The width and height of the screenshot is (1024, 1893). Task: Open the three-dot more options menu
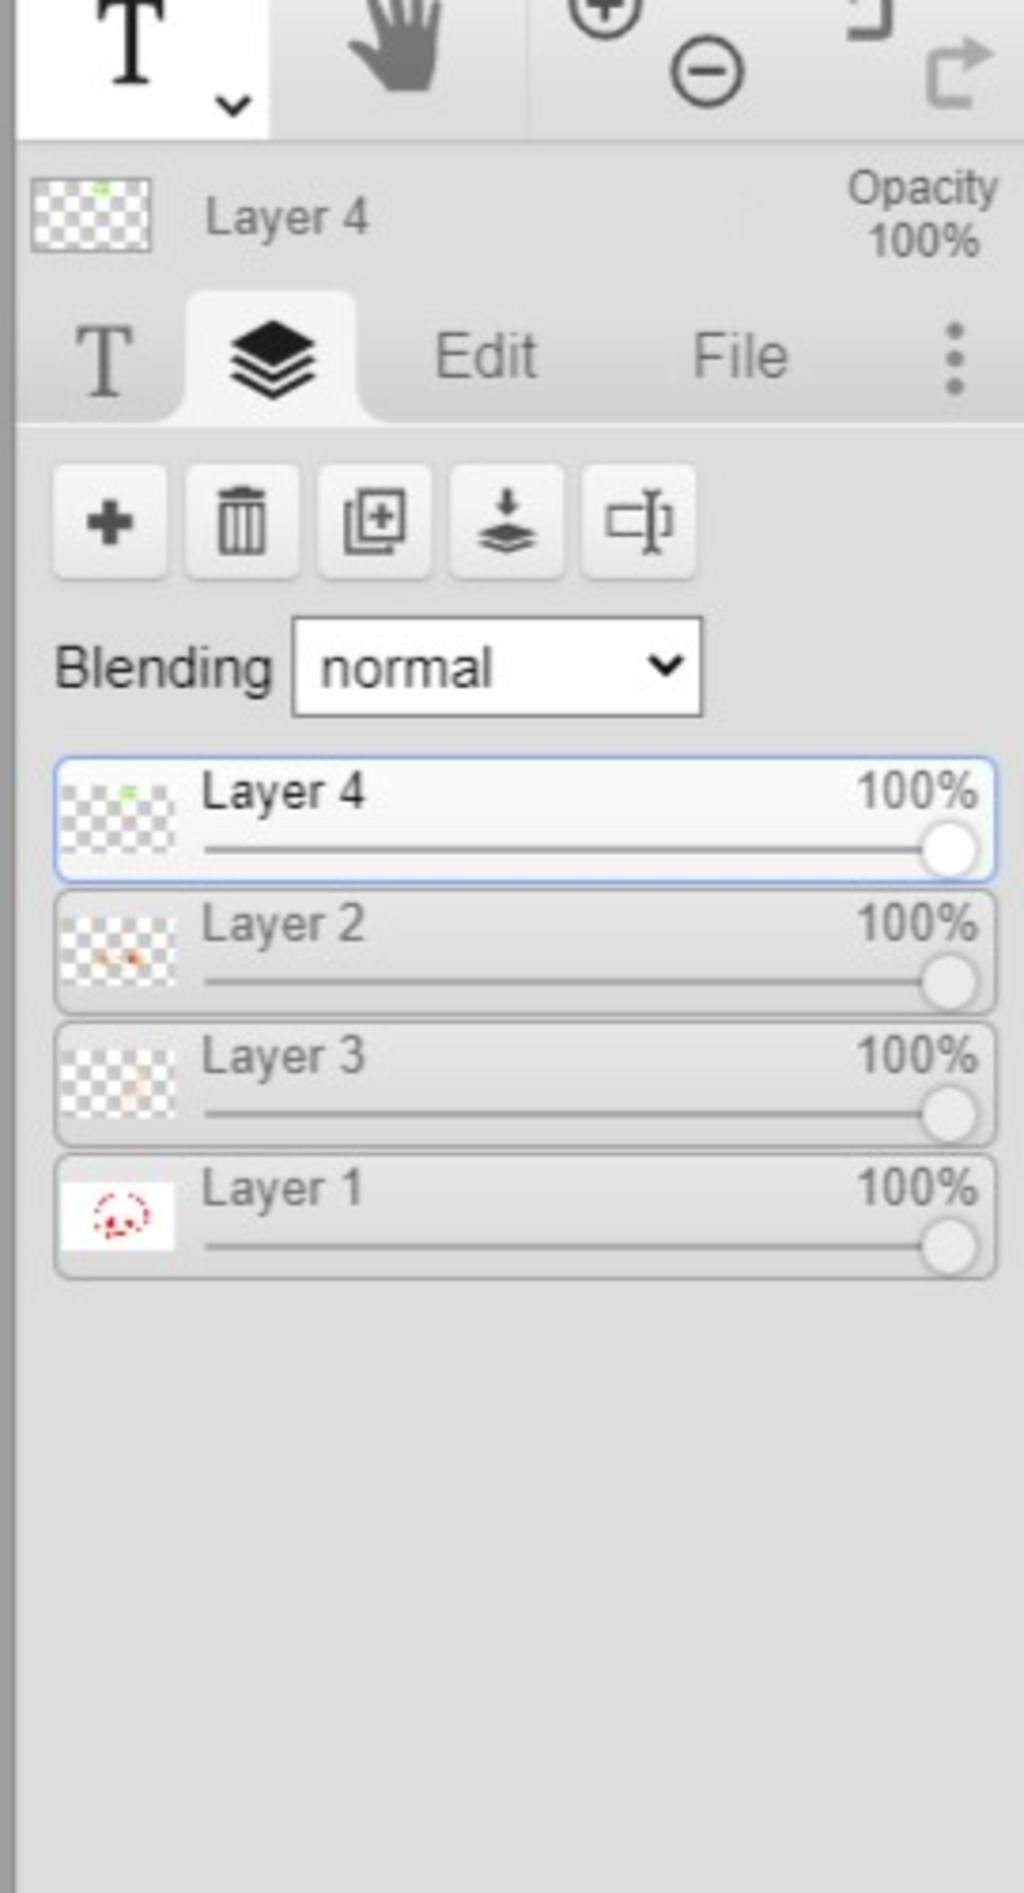955,358
